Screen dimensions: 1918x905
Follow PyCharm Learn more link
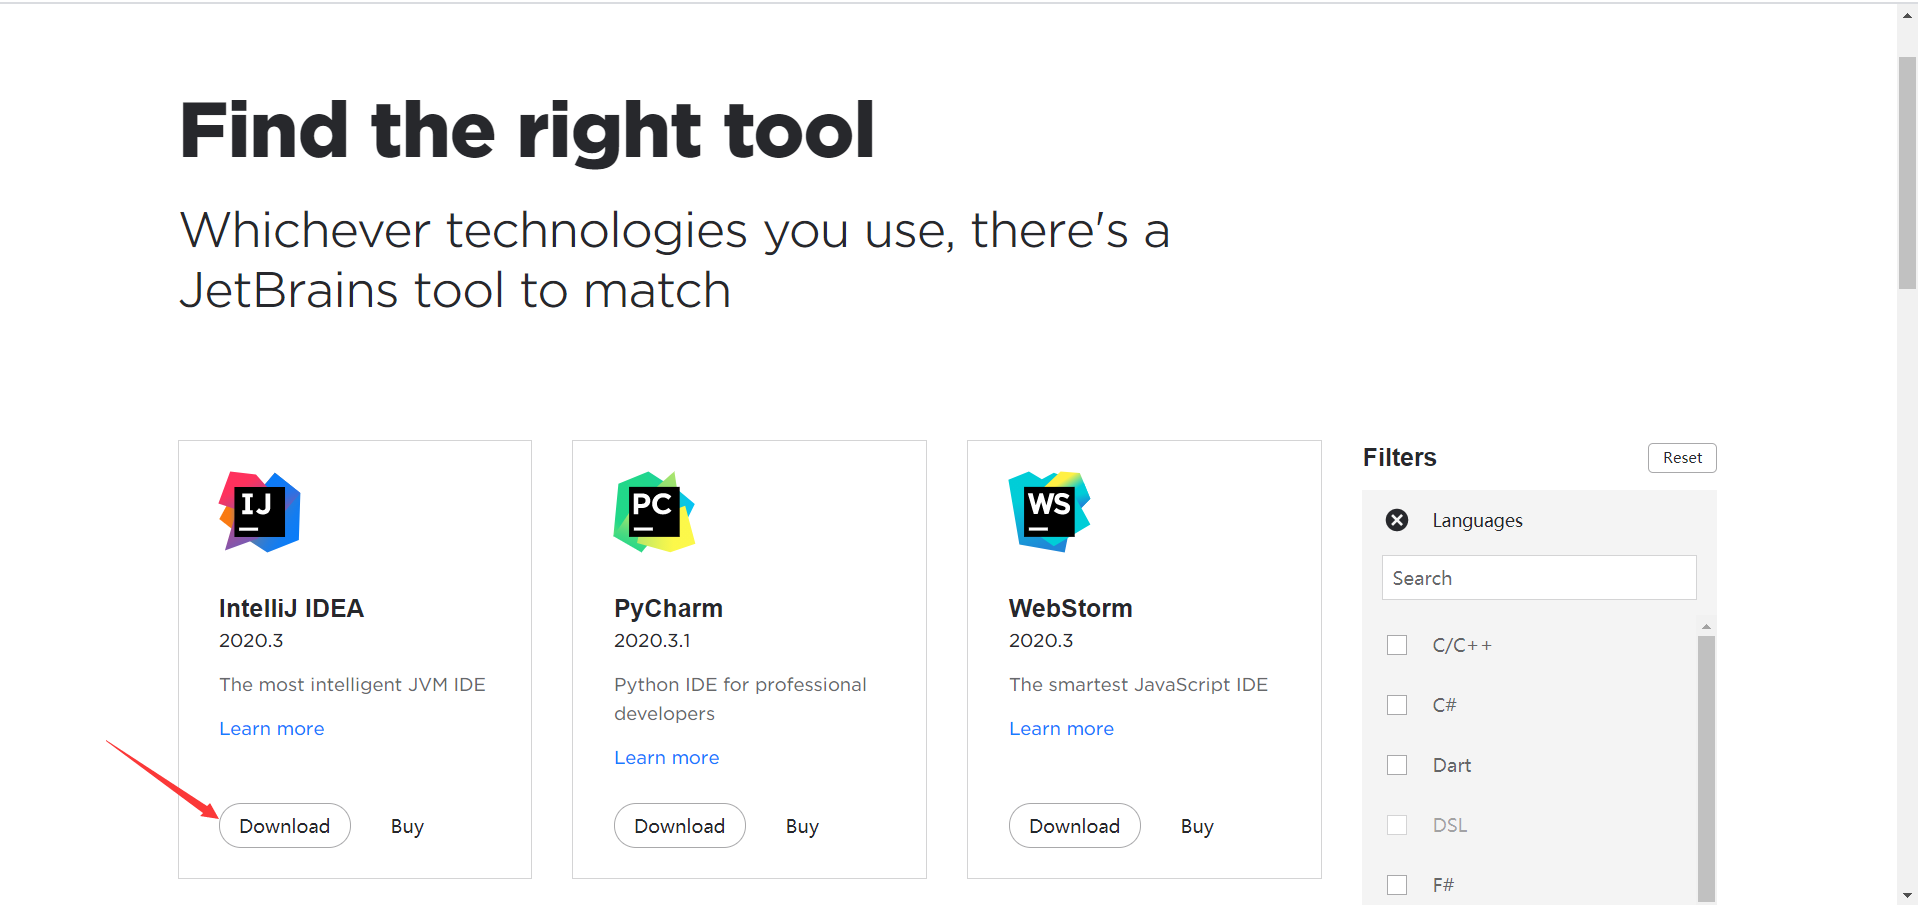click(x=667, y=758)
